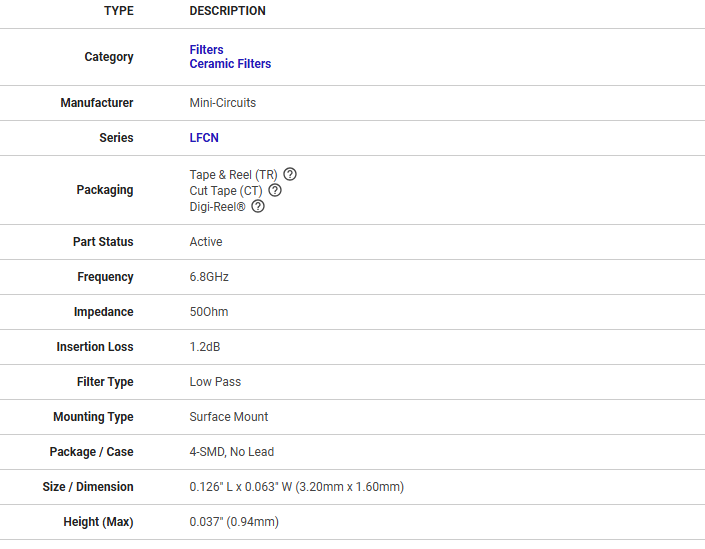This screenshot has width=705, height=549.
Task: Click the 50Ohm impedance value
Action: coord(209,312)
